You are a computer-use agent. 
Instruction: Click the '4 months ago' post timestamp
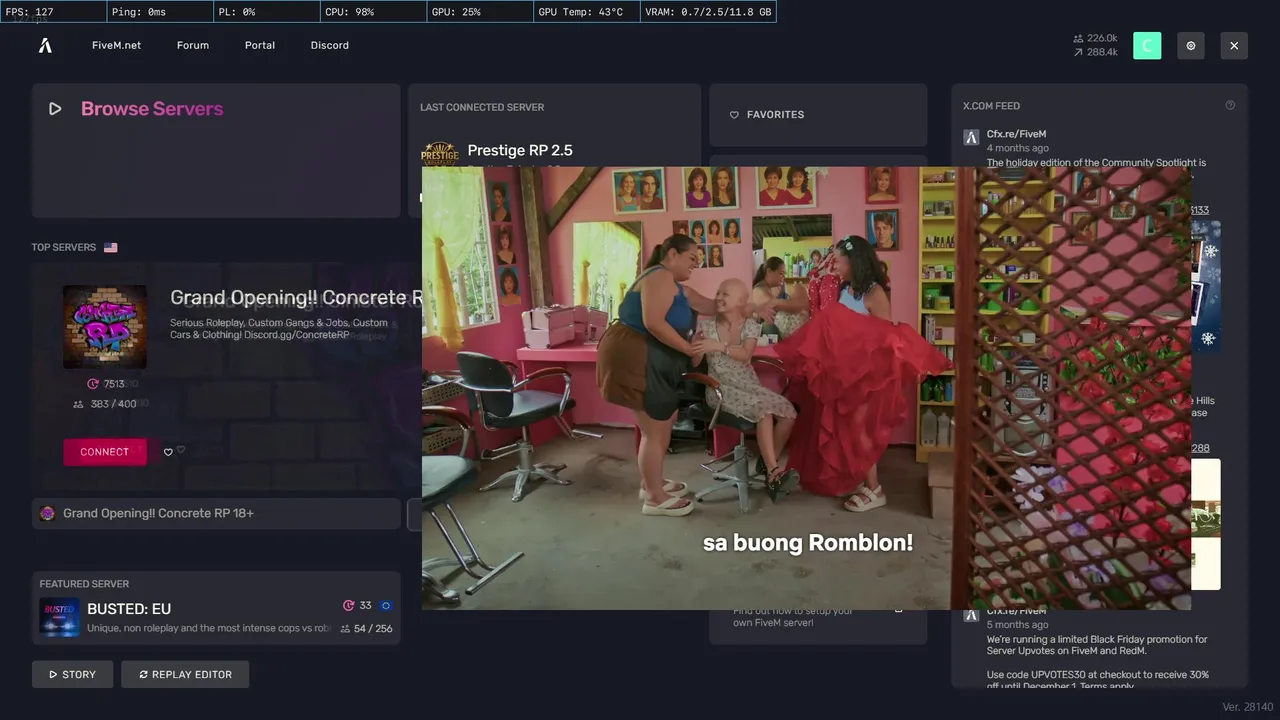click(1018, 148)
